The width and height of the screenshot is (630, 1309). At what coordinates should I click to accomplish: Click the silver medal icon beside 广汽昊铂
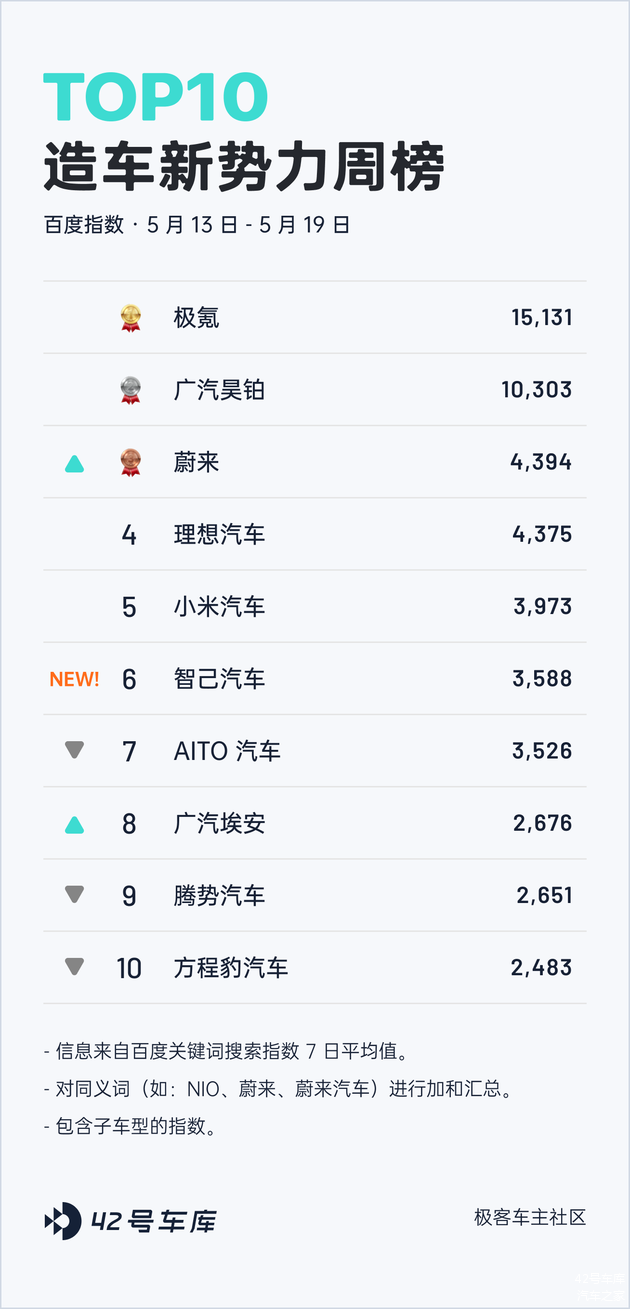pyautogui.click(x=130, y=390)
